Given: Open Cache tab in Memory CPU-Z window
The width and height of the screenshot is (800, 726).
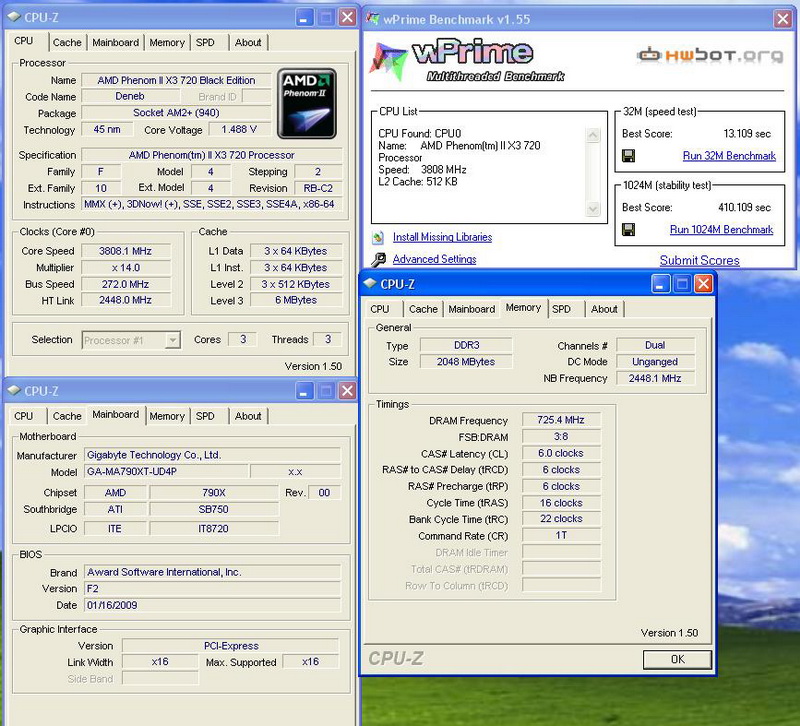Looking at the screenshot, I should [423, 309].
